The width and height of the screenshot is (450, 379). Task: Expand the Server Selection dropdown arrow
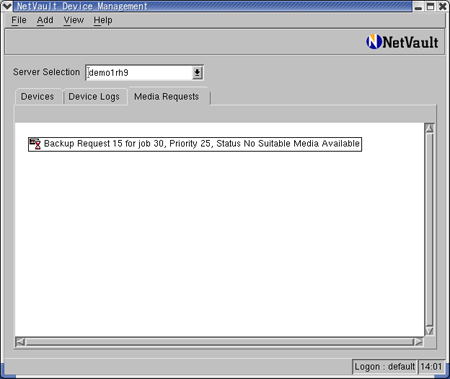197,73
